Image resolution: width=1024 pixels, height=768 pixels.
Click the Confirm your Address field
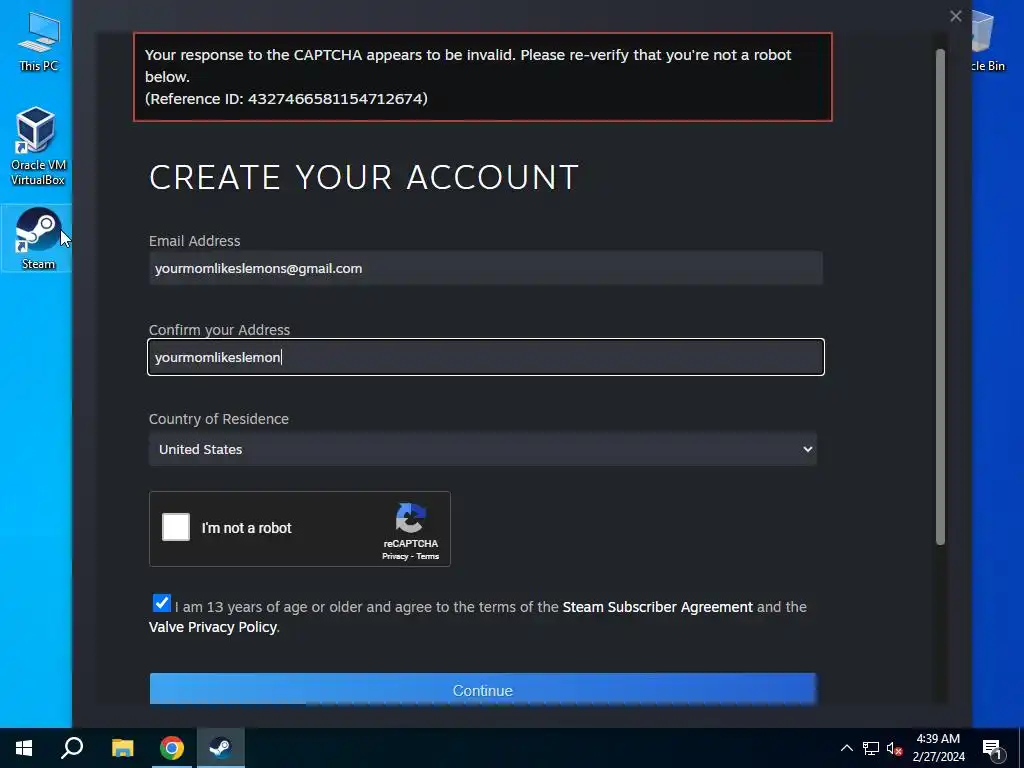click(486, 357)
